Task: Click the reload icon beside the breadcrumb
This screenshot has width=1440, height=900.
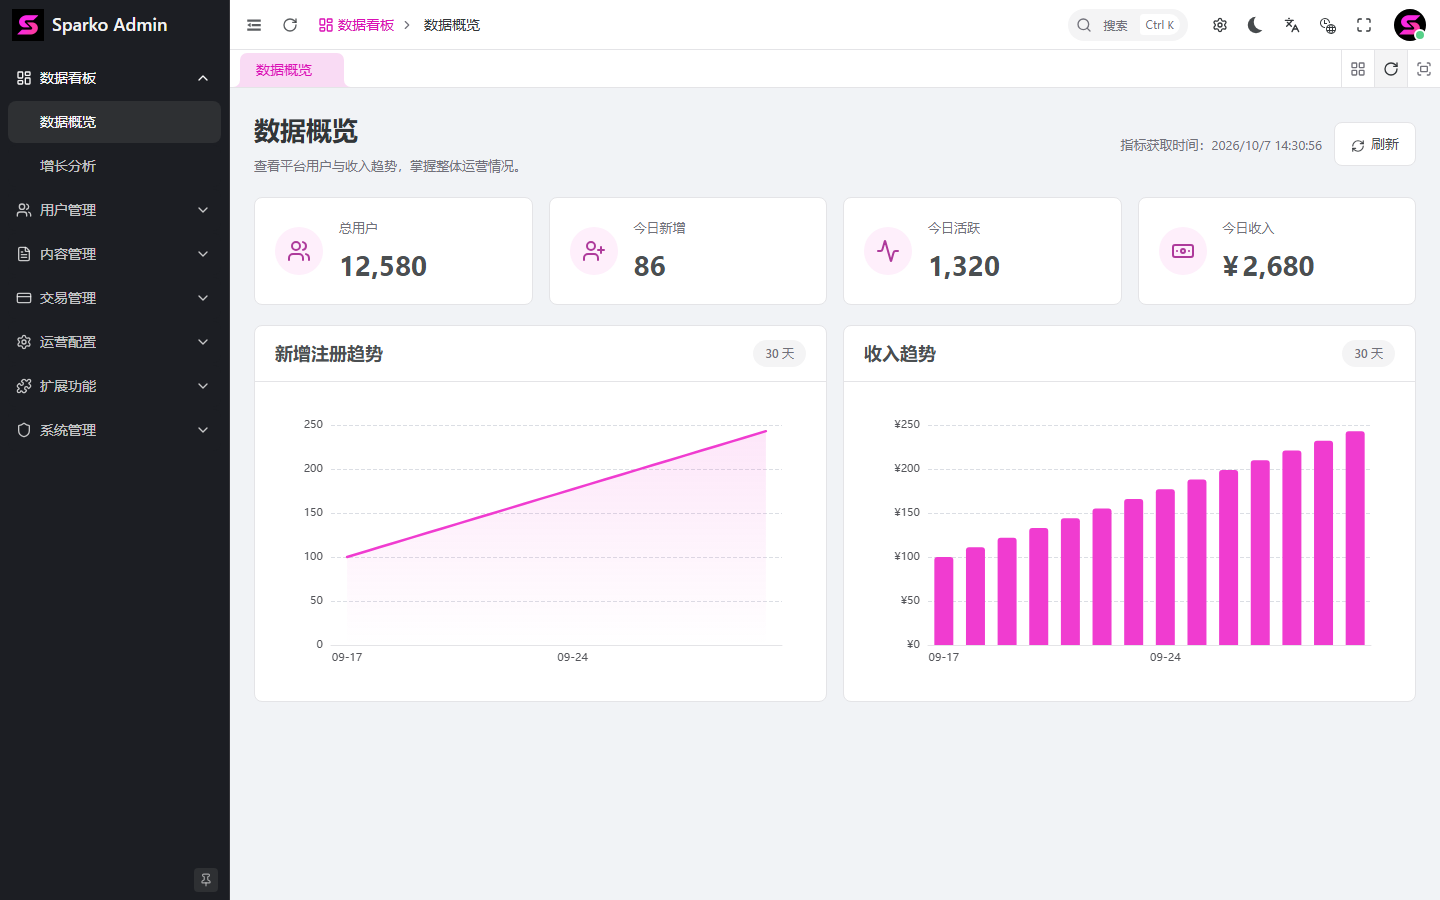Action: click(x=290, y=25)
